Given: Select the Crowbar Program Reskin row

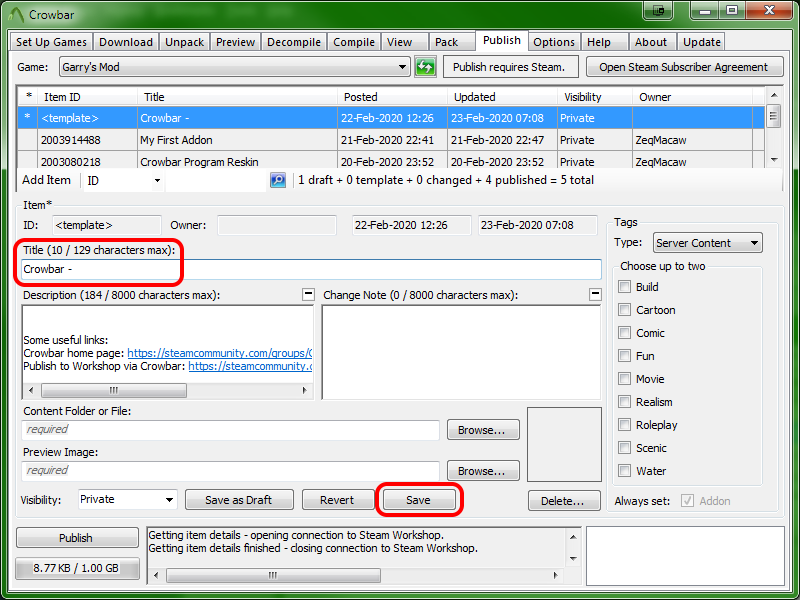Looking at the screenshot, I should tap(391, 161).
